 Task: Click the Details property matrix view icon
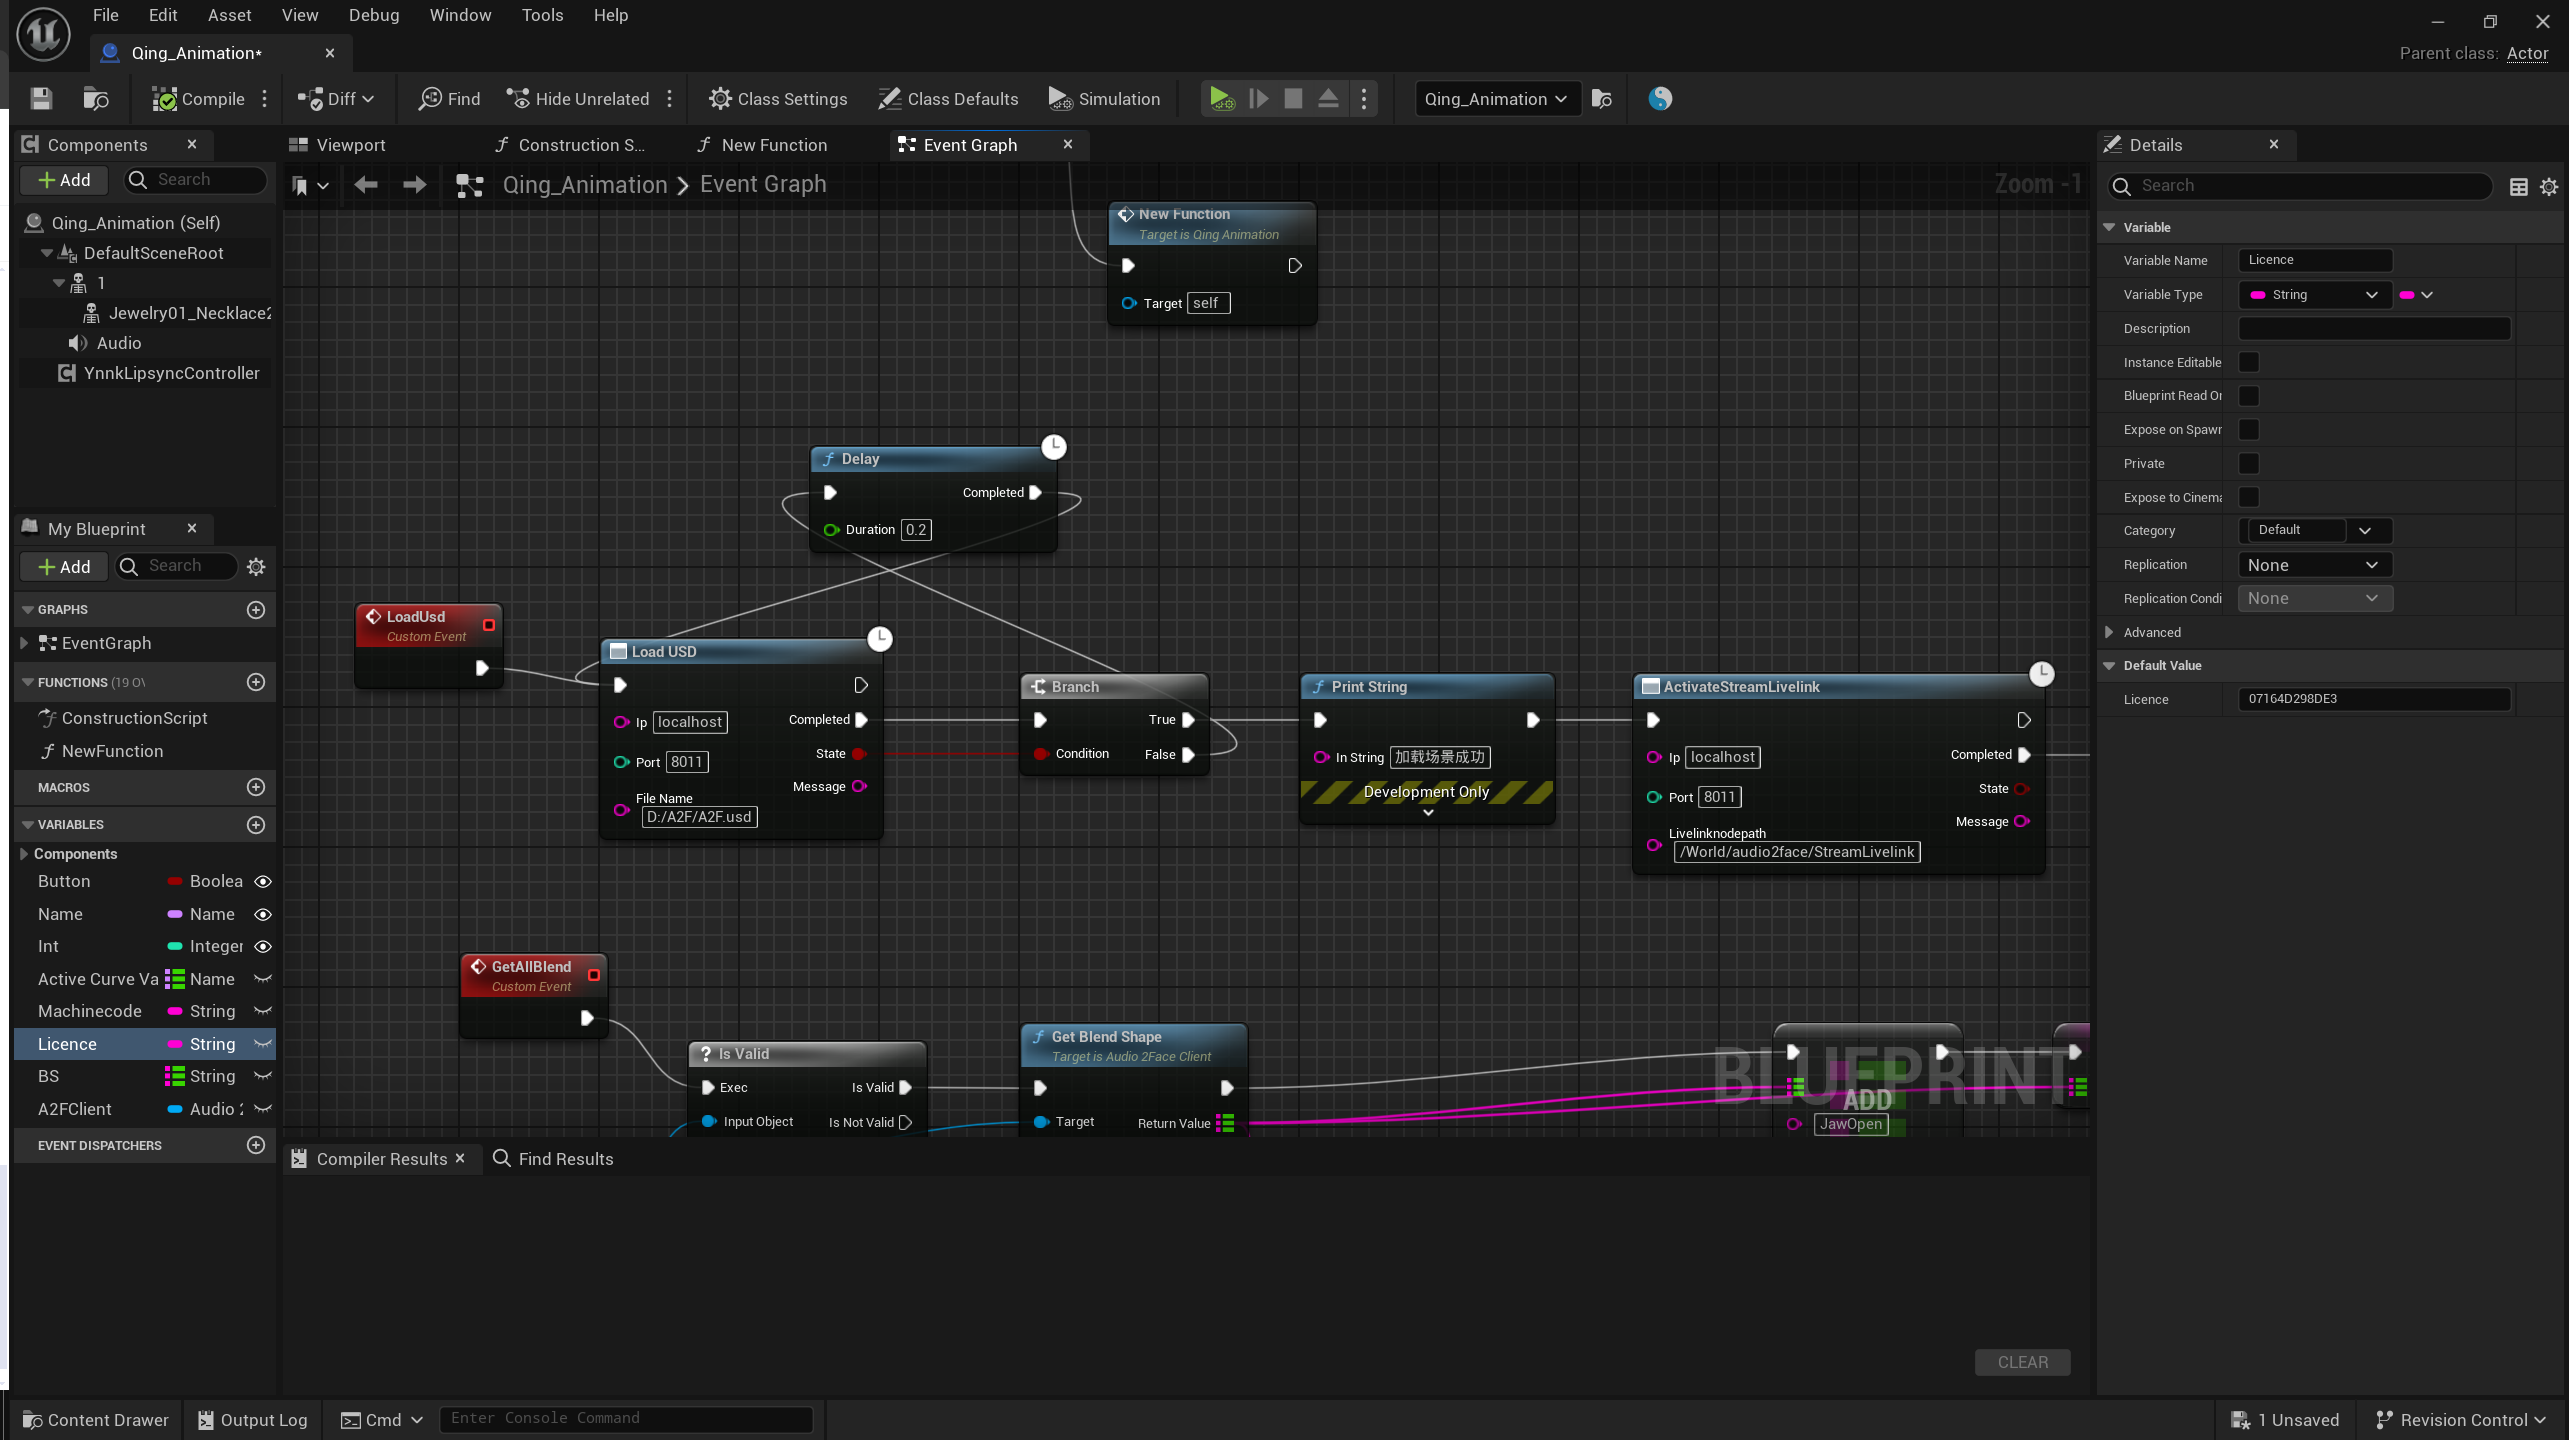click(x=2518, y=187)
